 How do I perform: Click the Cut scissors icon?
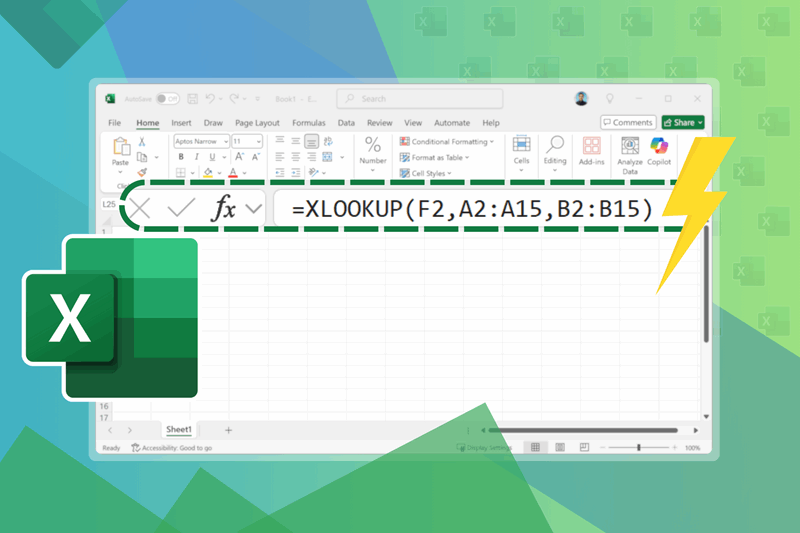(143, 142)
